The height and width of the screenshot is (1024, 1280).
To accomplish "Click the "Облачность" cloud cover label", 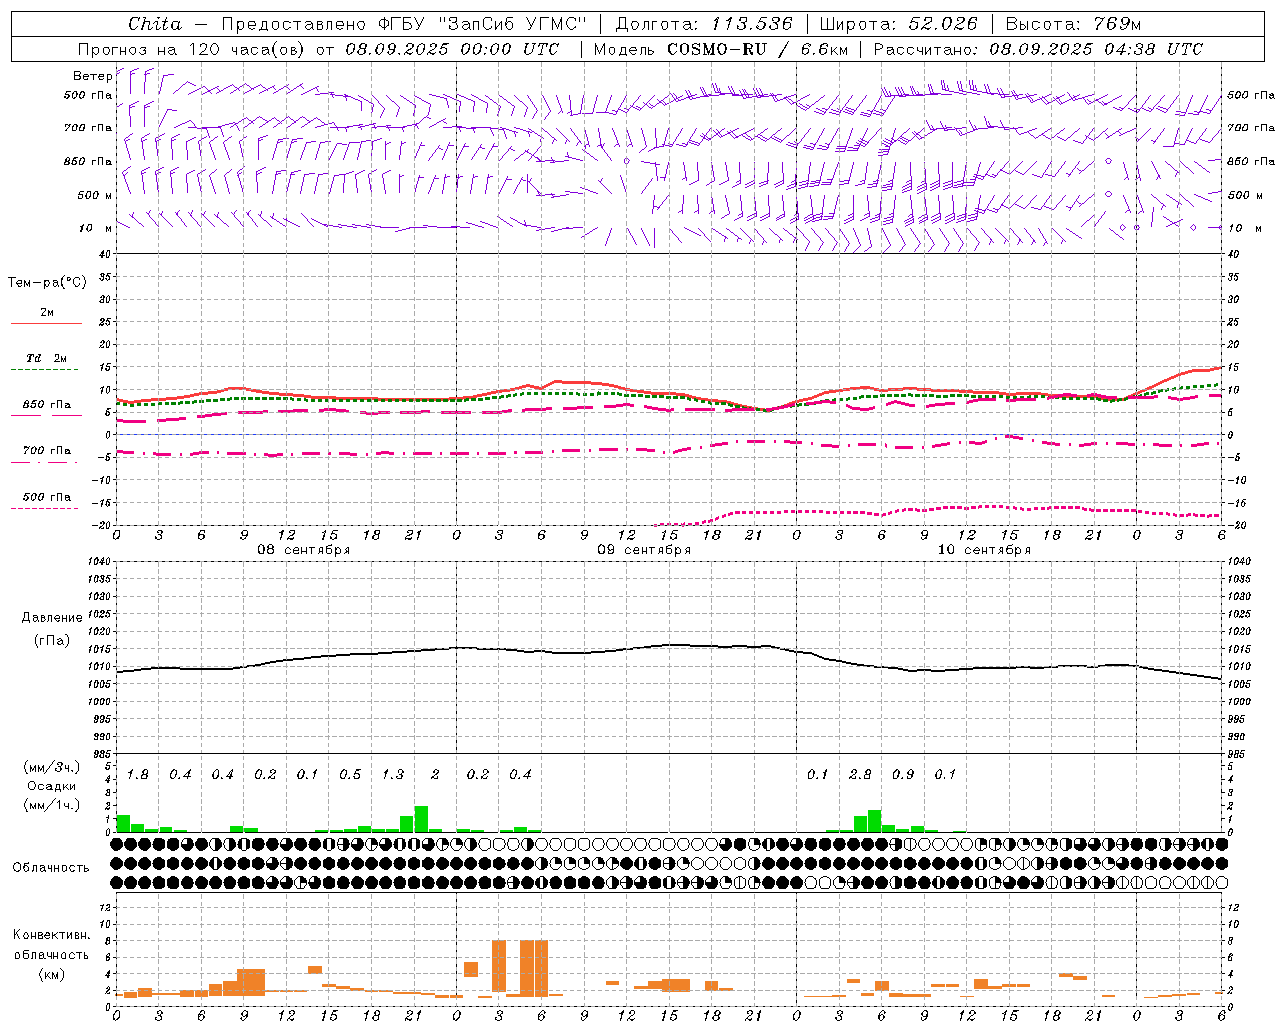I will pos(51,868).
